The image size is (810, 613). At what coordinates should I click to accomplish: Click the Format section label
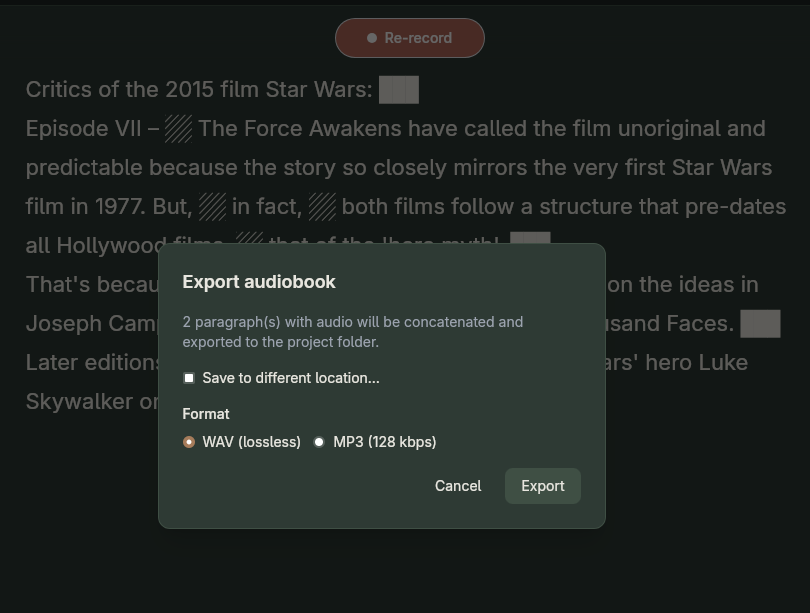[x=205, y=413]
